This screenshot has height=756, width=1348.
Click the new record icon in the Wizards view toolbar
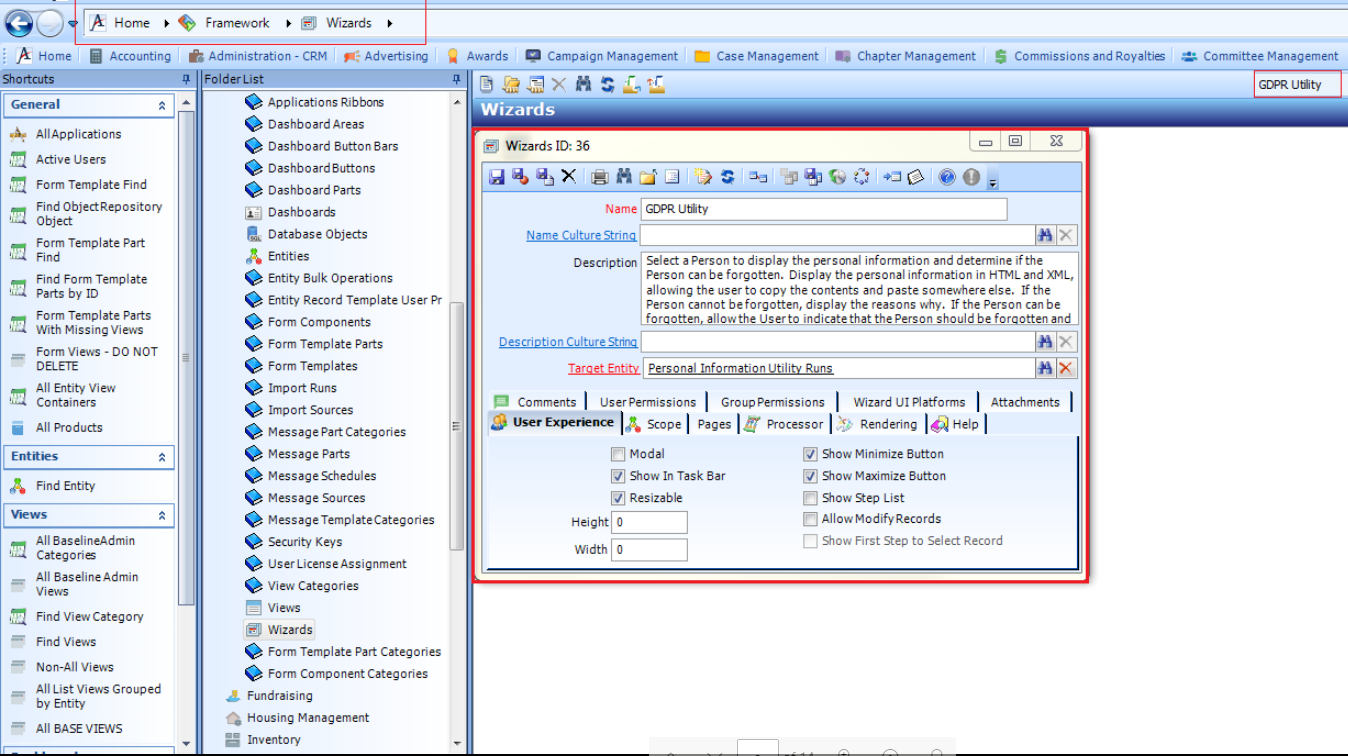(487, 85)
